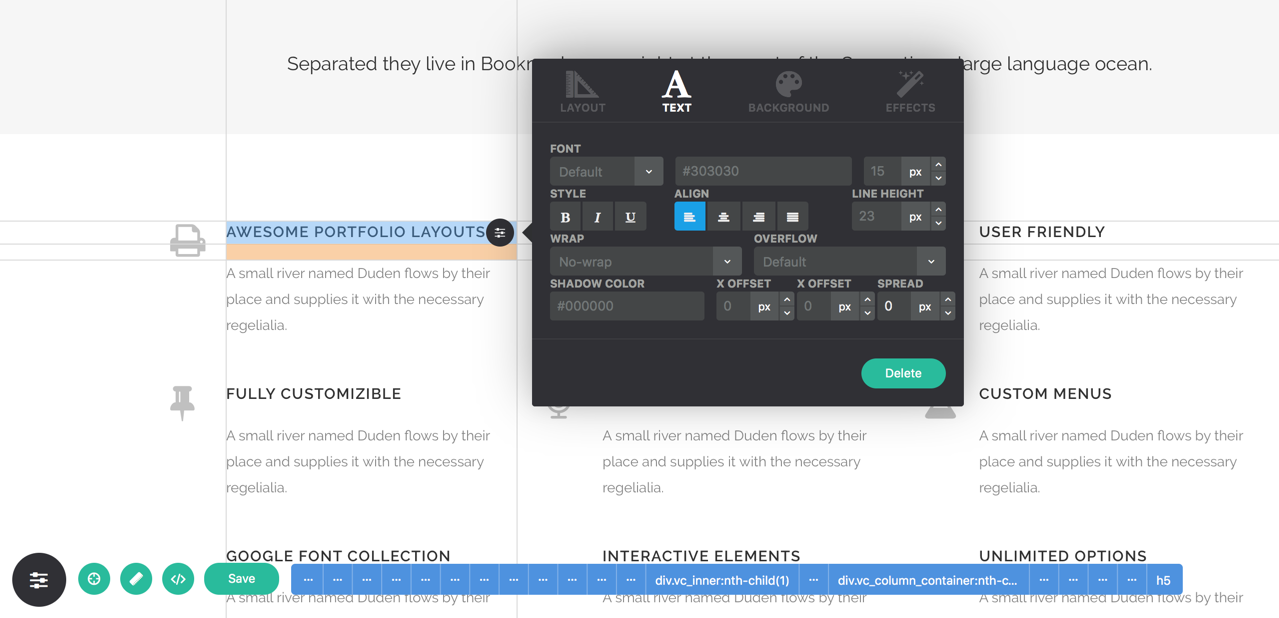Click the Interactive Elements heading

701,556
